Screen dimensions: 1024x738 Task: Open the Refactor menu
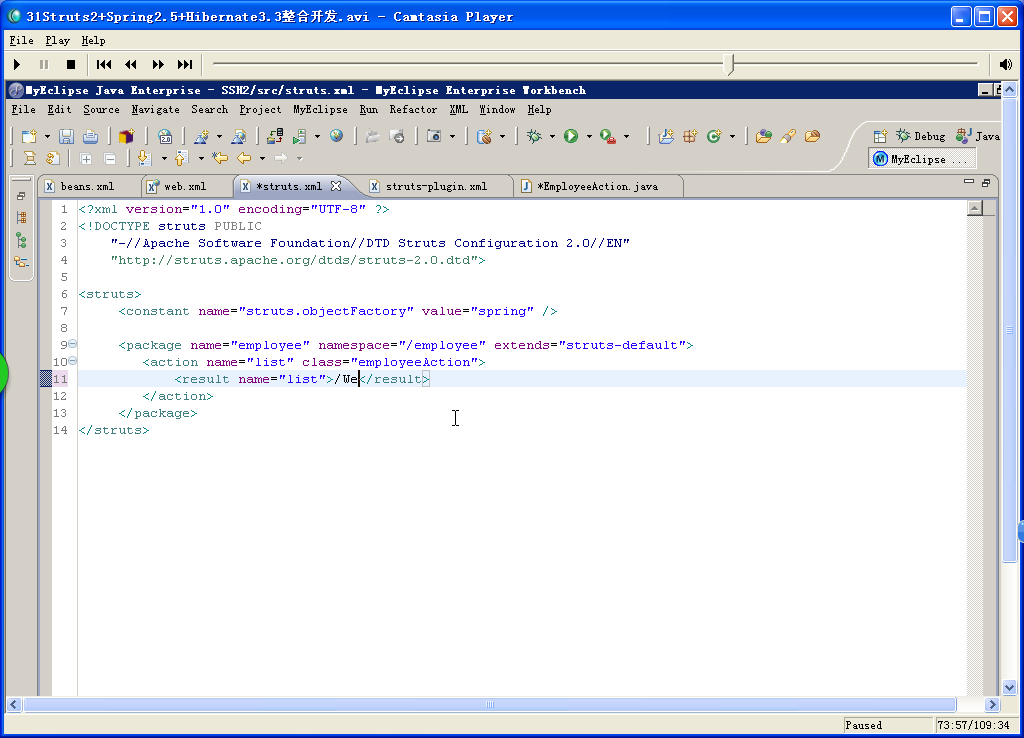pos(413,109)
